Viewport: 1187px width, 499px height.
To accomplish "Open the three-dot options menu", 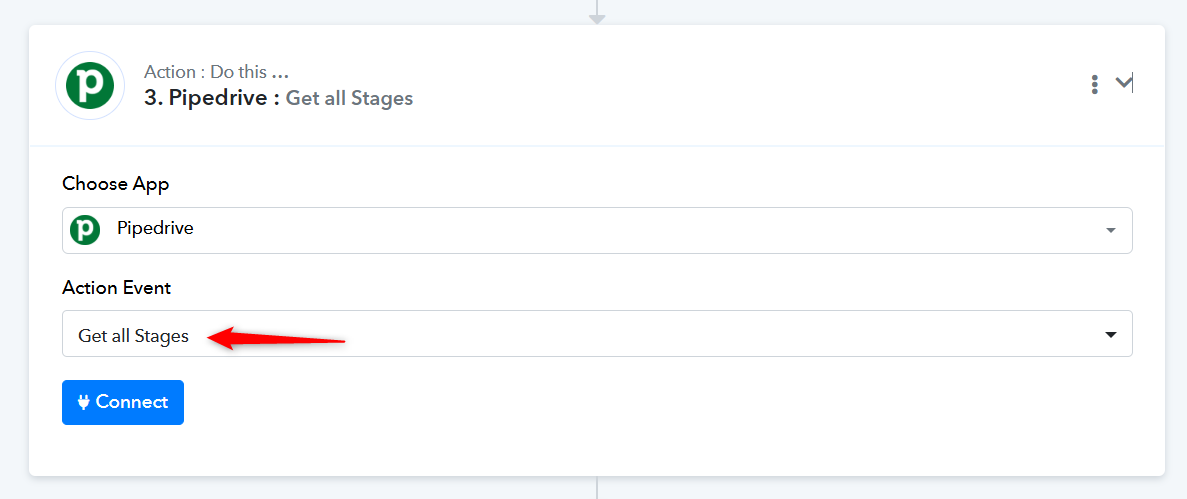I will [1095, 84].
